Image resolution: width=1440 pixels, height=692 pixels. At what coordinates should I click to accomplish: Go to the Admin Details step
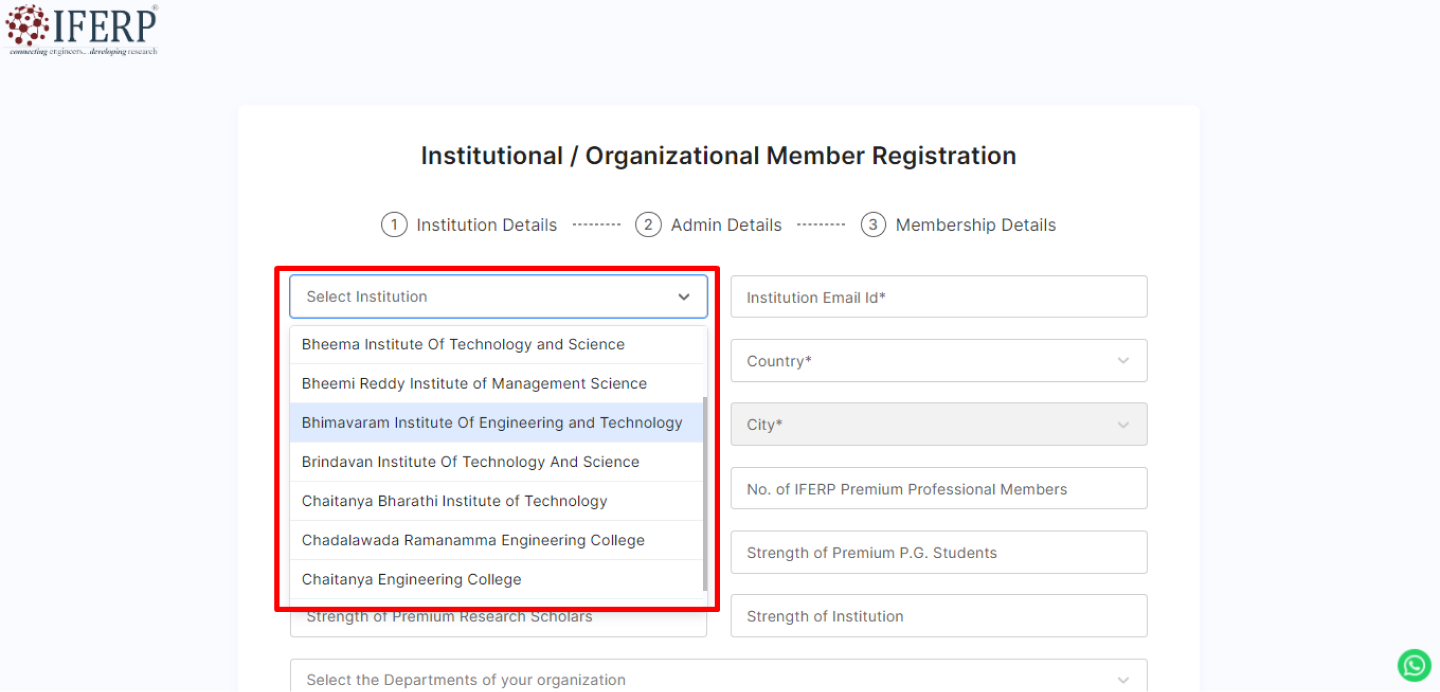pyautogui.click(x=709, y=224)
